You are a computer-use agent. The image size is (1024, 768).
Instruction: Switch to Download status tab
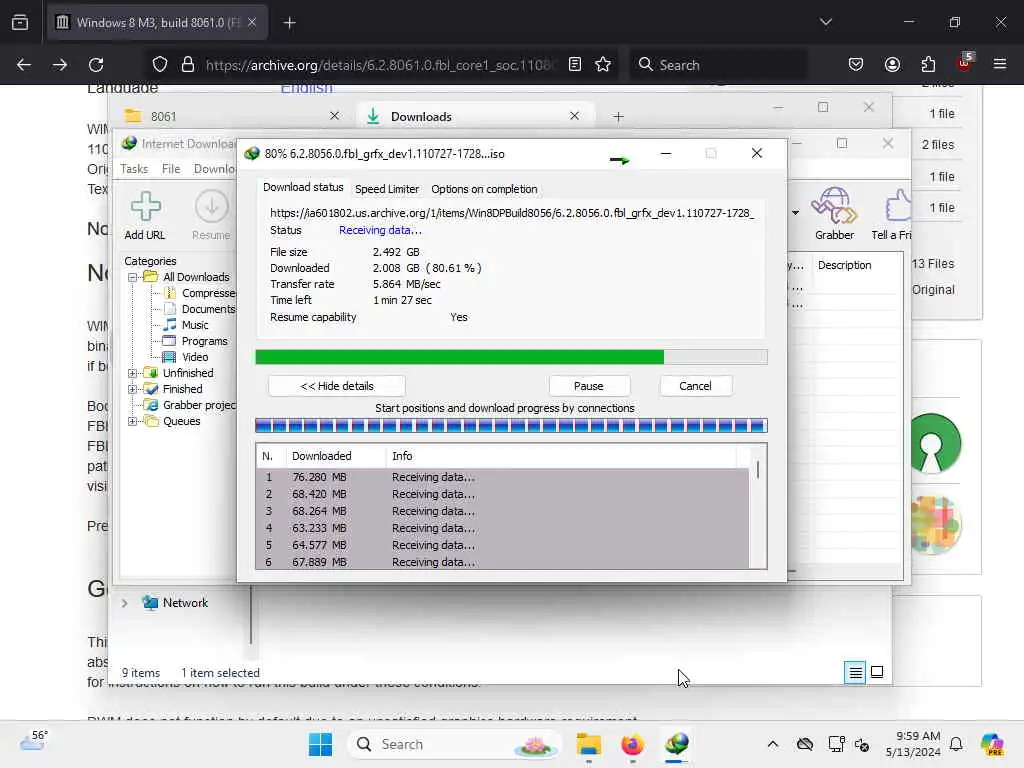click(x=303, y=187)
